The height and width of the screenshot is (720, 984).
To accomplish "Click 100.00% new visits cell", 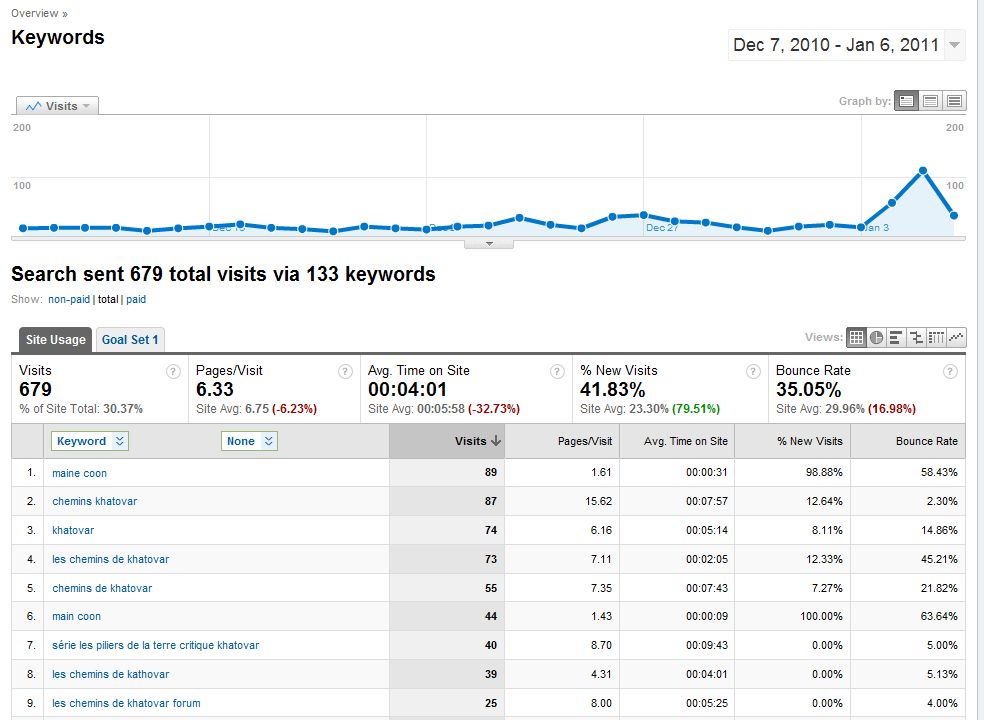I will [x=821, y=616].
